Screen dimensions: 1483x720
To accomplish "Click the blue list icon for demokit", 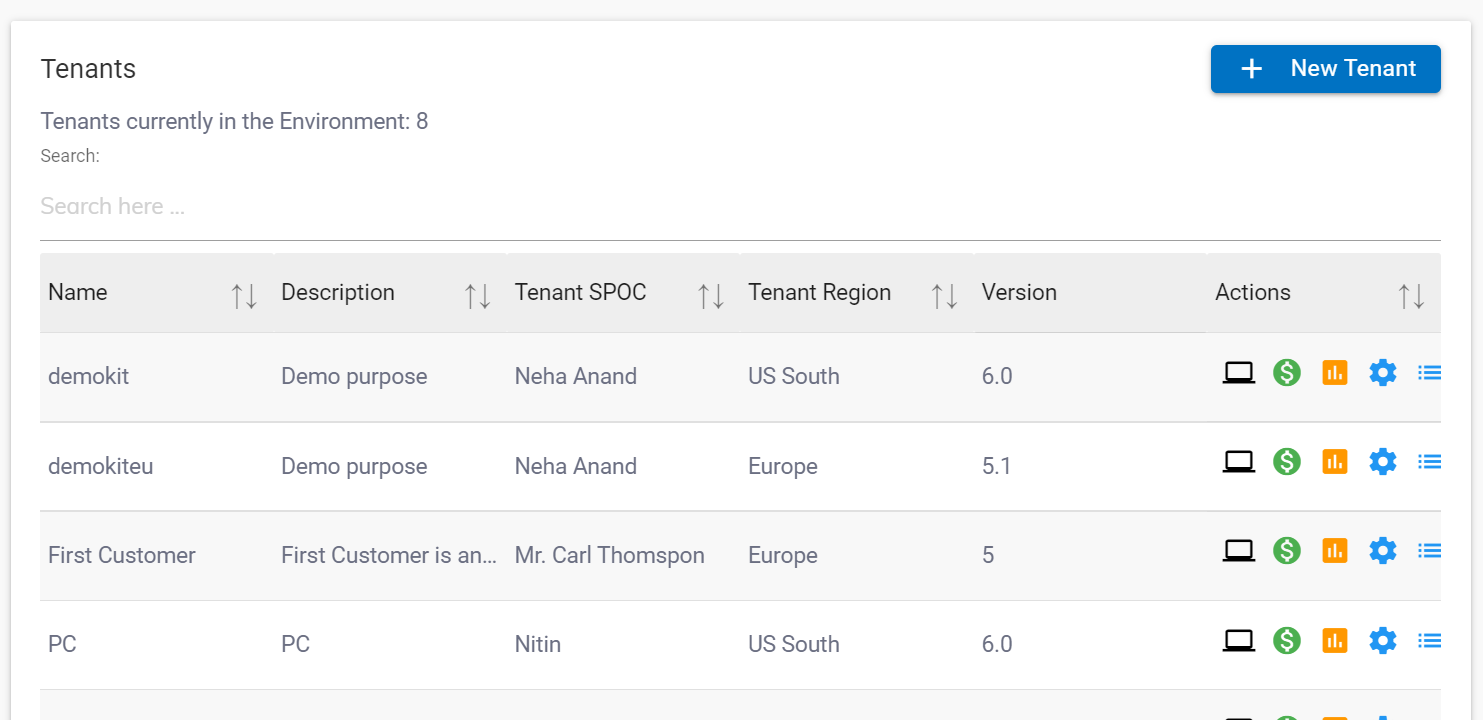I will tap(1429, 372).
